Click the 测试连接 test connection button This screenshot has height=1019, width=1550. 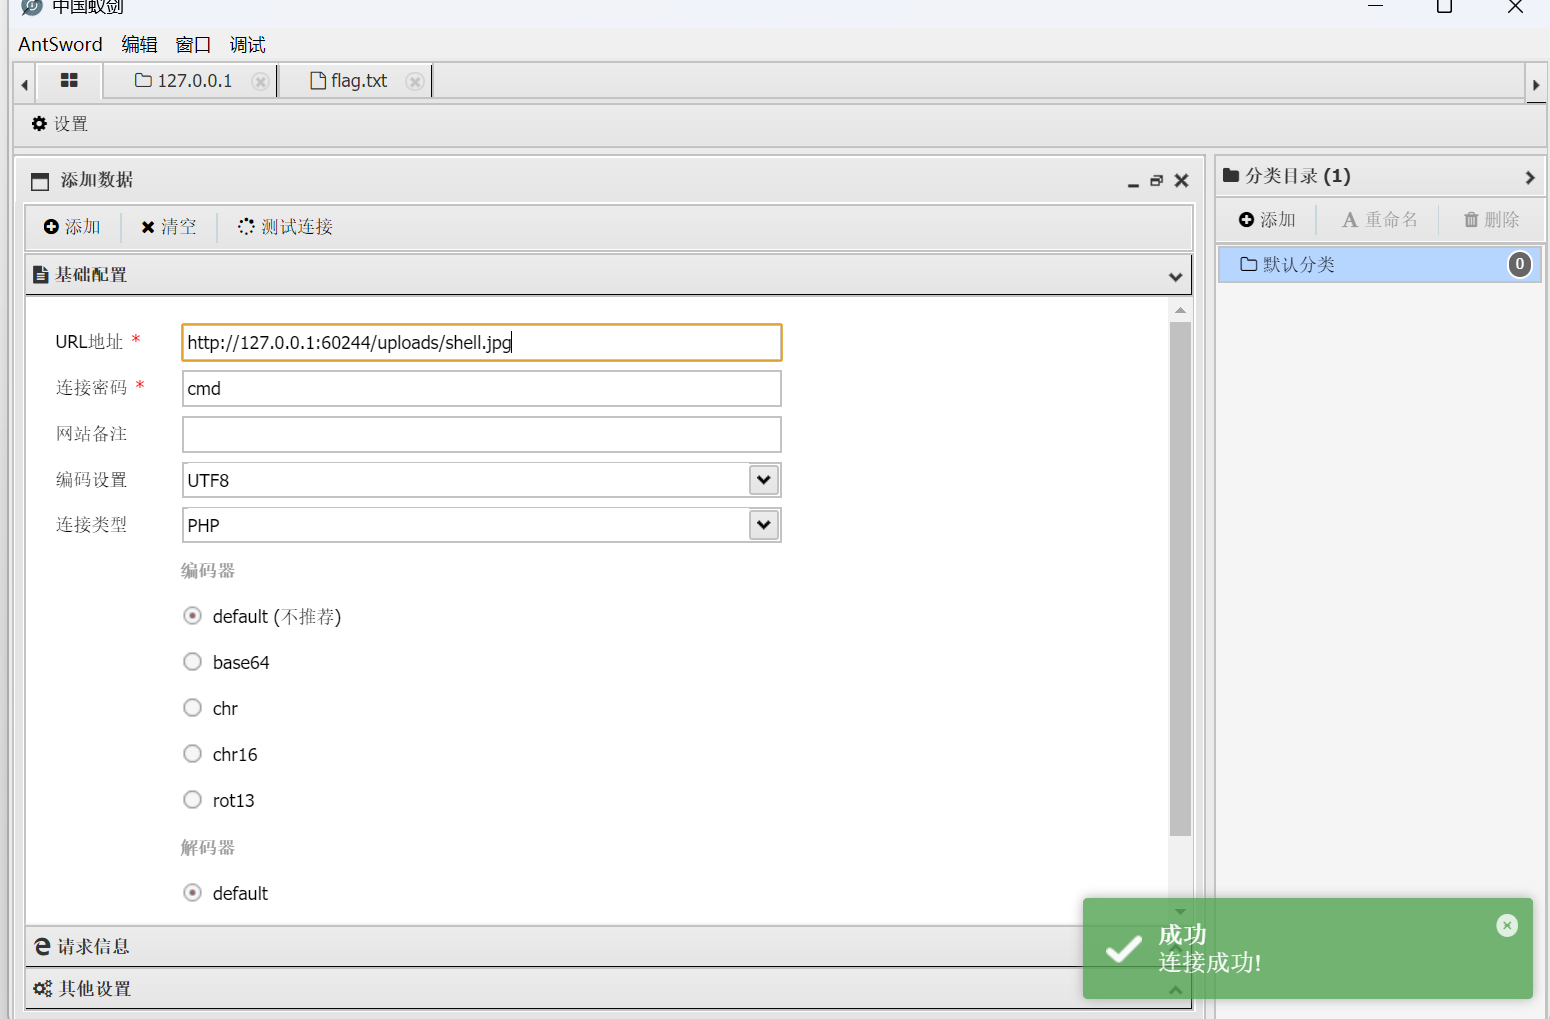click(285, 227)
